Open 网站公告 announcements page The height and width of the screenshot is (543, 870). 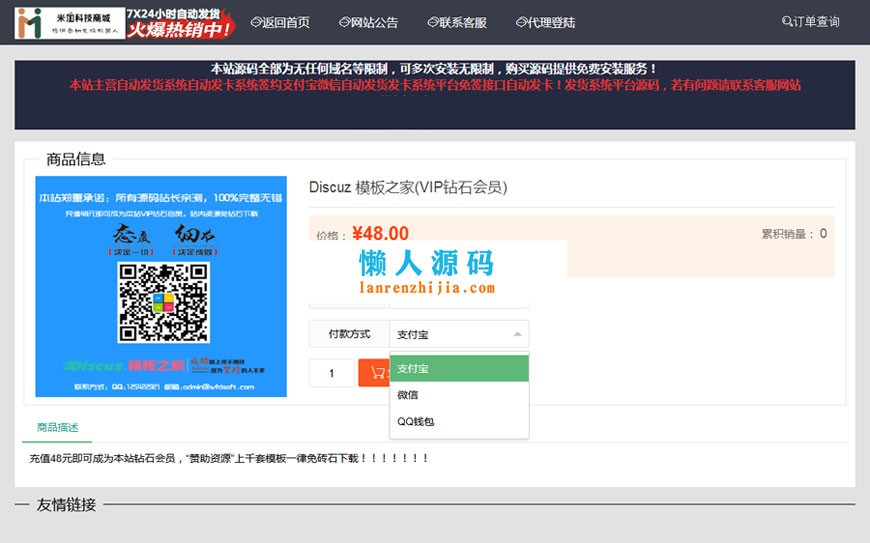click(368, 22)
